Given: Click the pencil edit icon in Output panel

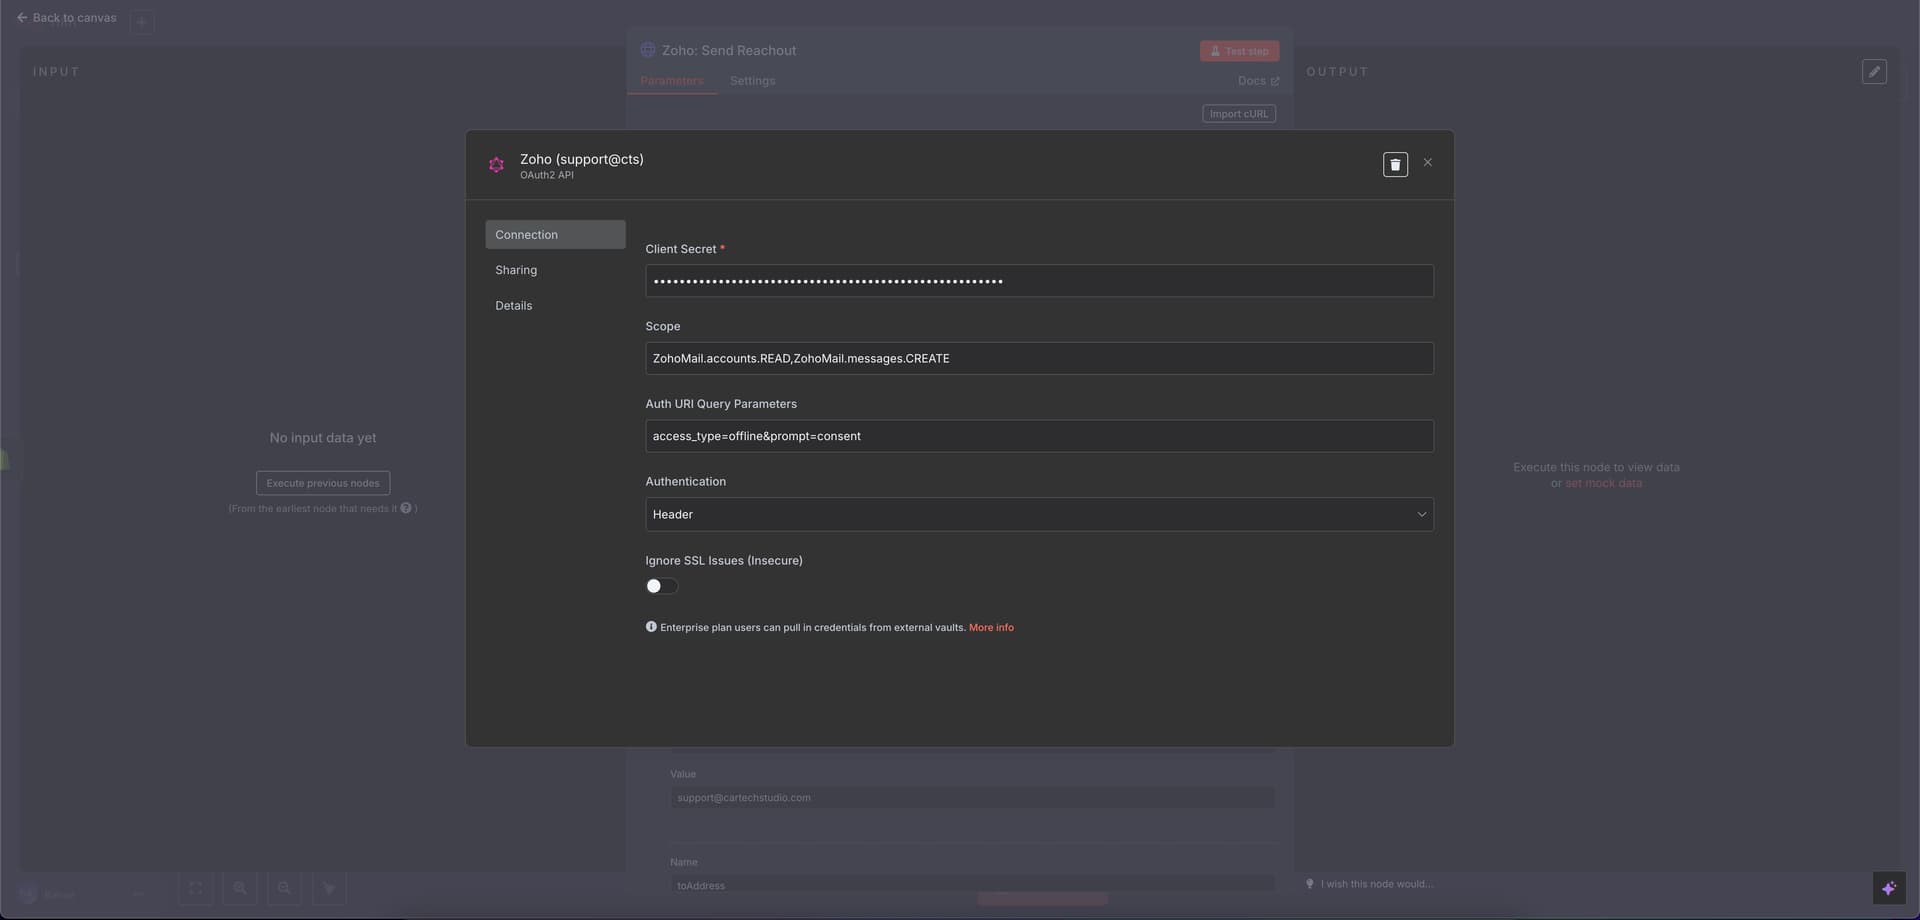Looking at the screenshot, I should pos(1874,72).
